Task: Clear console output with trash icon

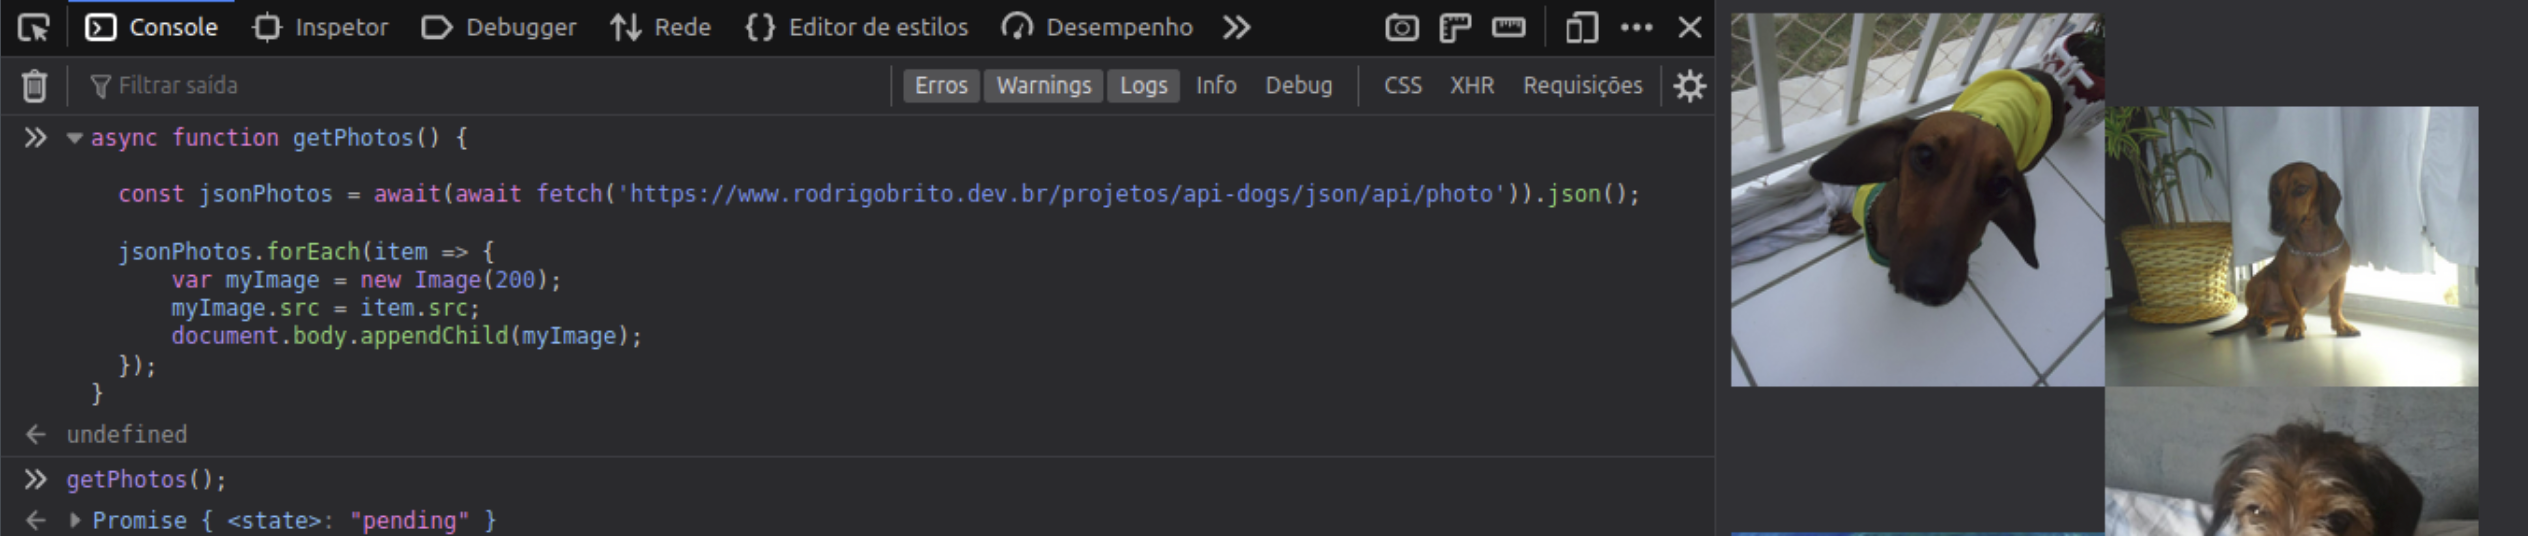Action: 34,86
